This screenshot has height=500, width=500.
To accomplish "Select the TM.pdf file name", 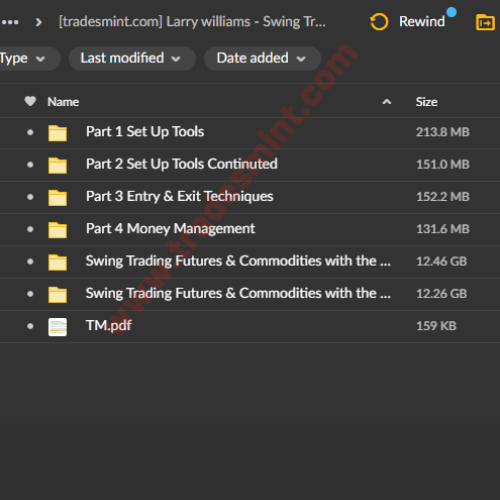I will pyautogui.click(x=109, y=326).
